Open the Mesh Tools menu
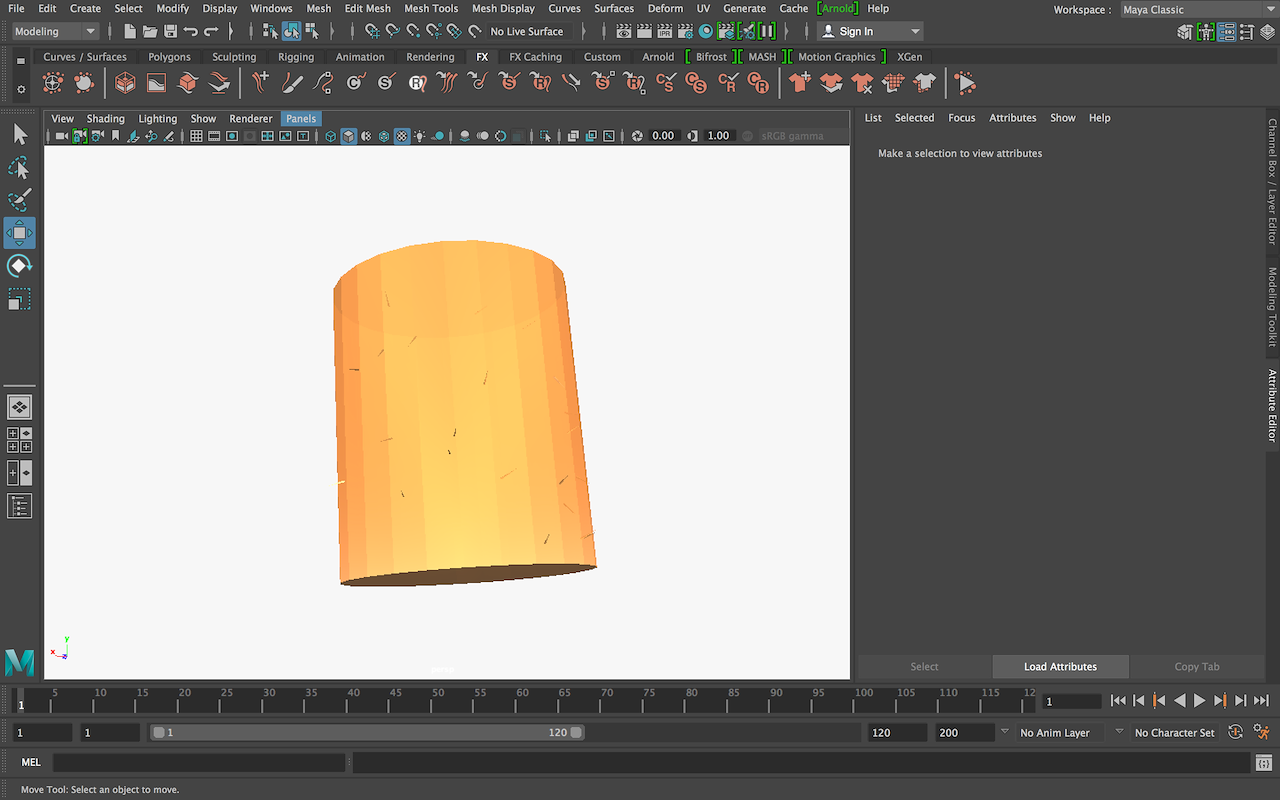The image size is (1280, 800). 431,8
